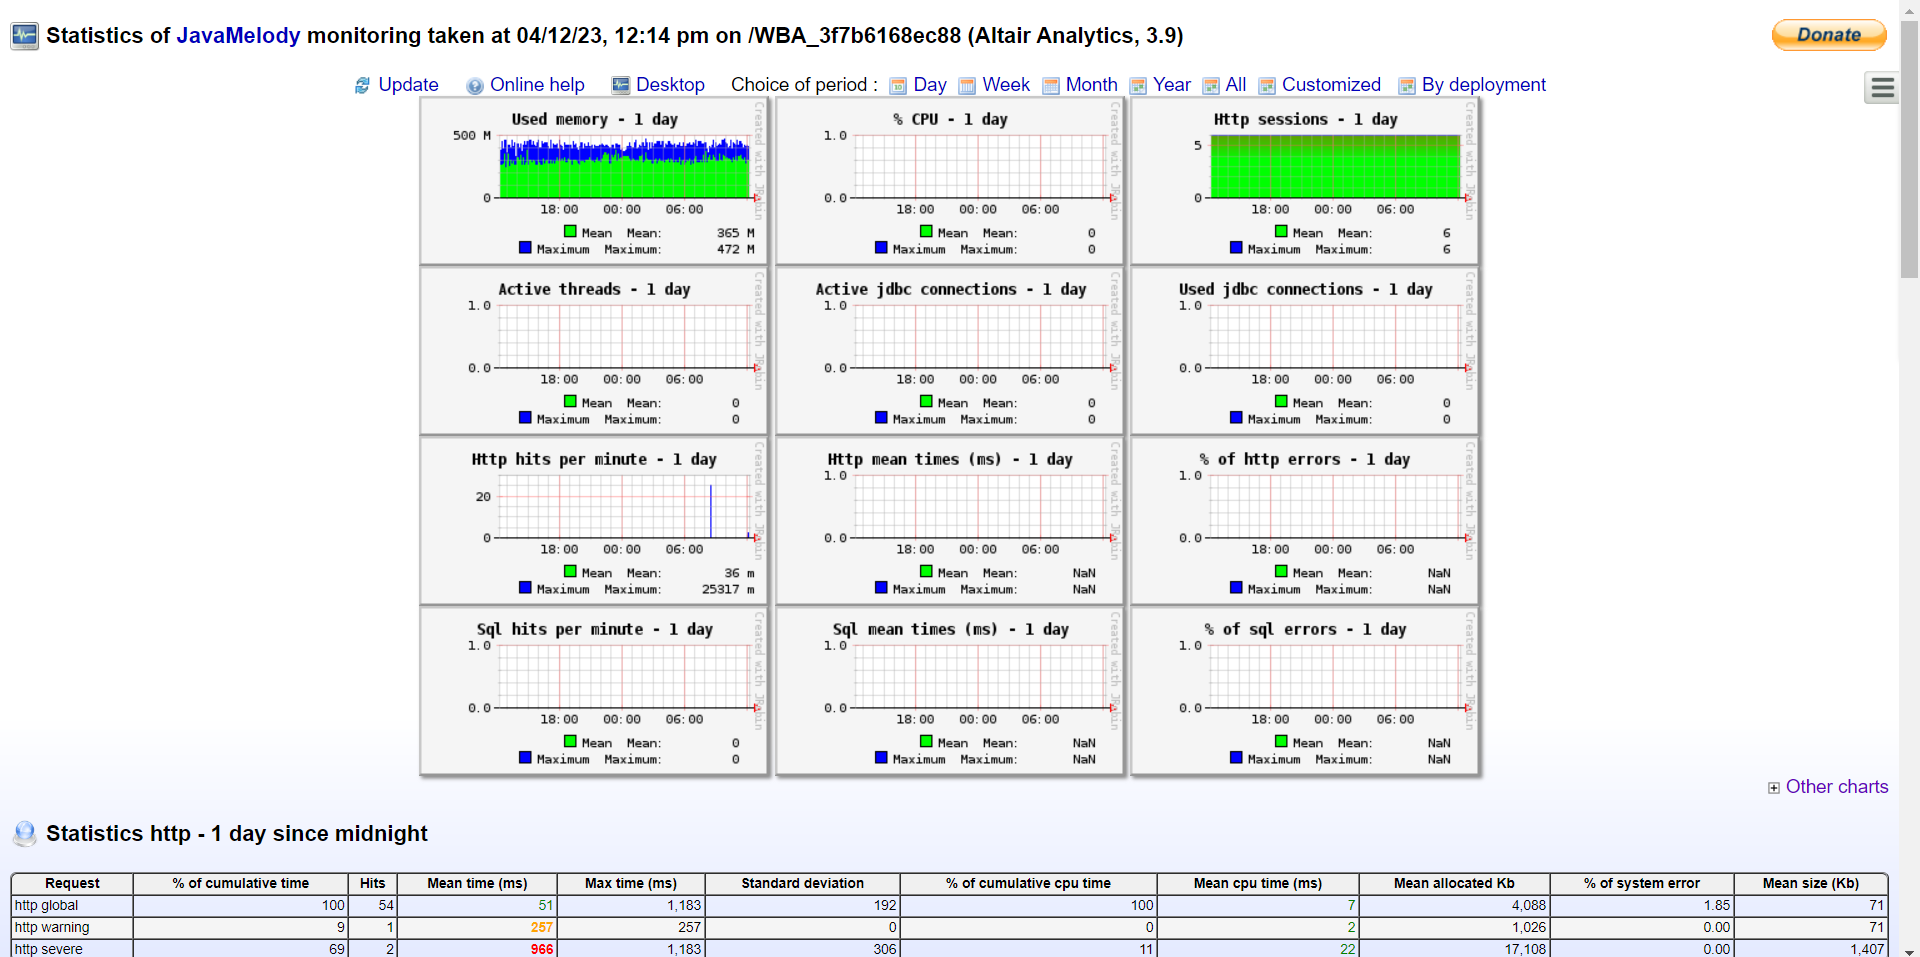Click the Week period calendar icon
The height and width of the screenshot is (957, 1920).
pos(967,86)
